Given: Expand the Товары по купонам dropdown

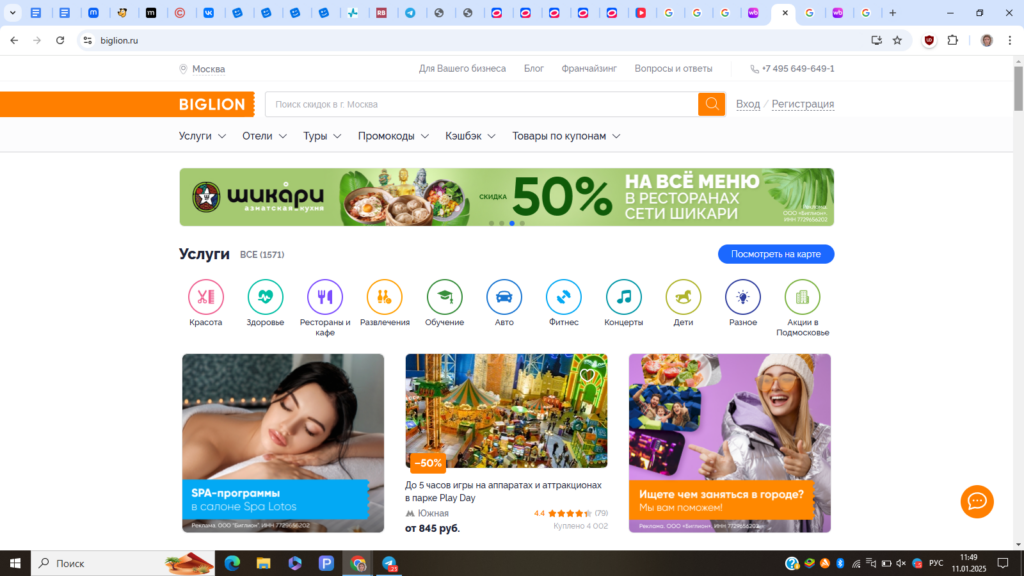Looking at the screenshot, I should (566, 136).
